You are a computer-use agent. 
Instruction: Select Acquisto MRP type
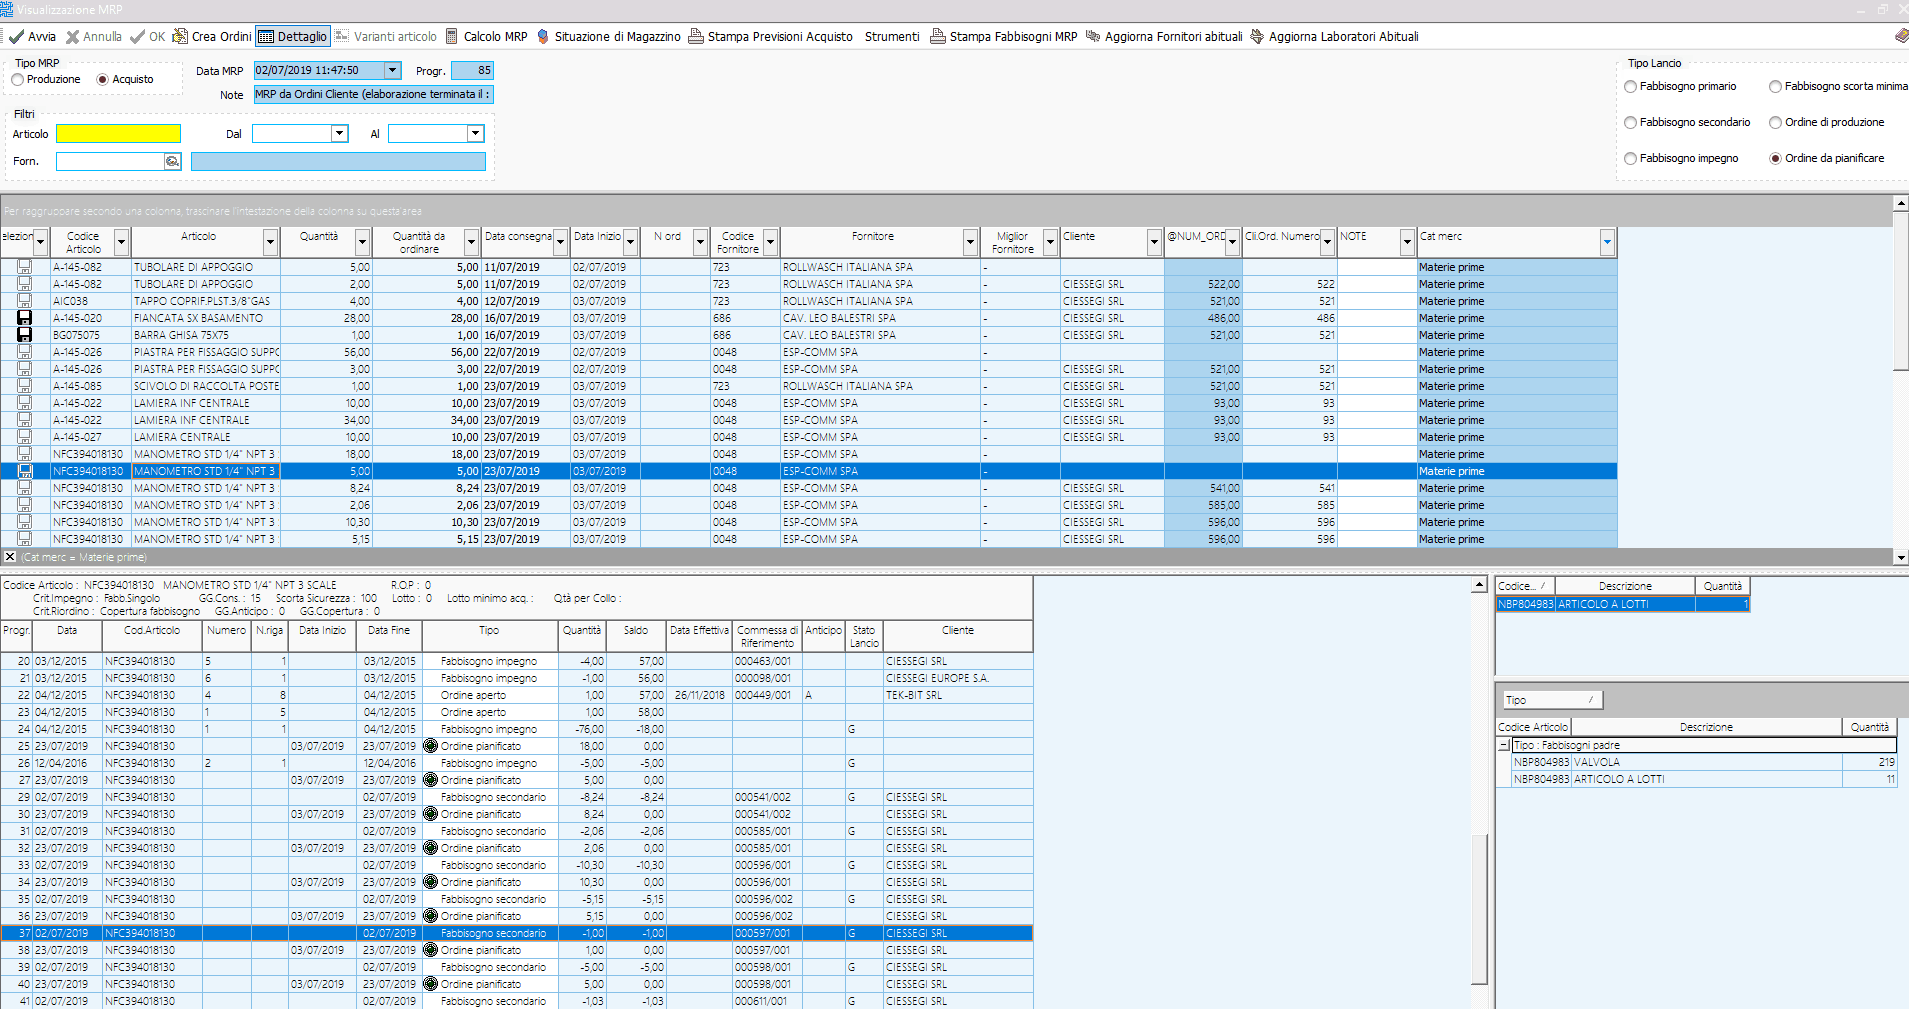coord(103,80)
